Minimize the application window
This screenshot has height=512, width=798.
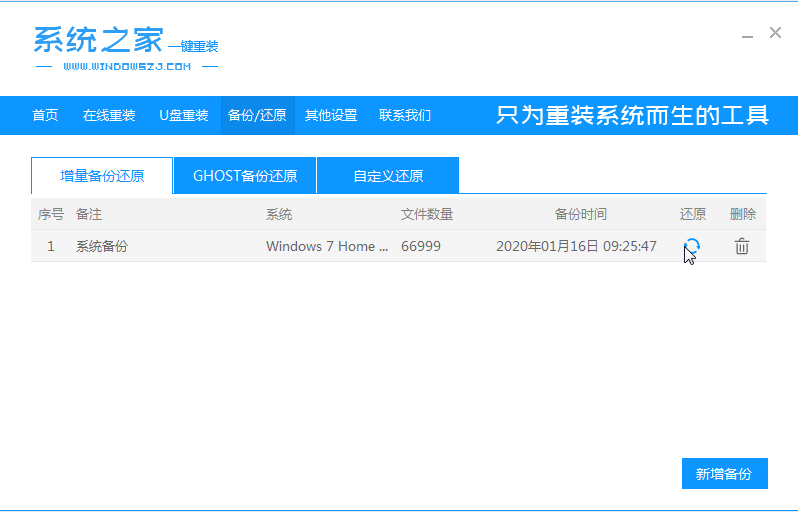tap(748, 34)
